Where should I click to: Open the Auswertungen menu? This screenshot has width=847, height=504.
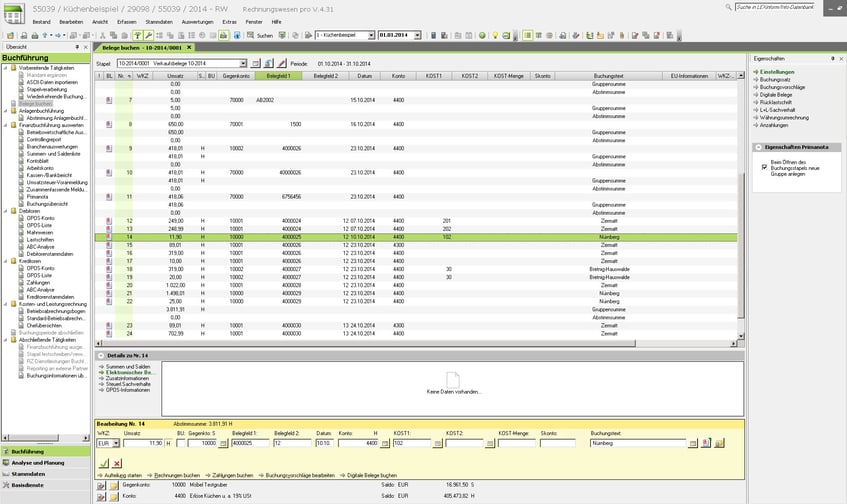pyautogui.click(x=198, y=22)
